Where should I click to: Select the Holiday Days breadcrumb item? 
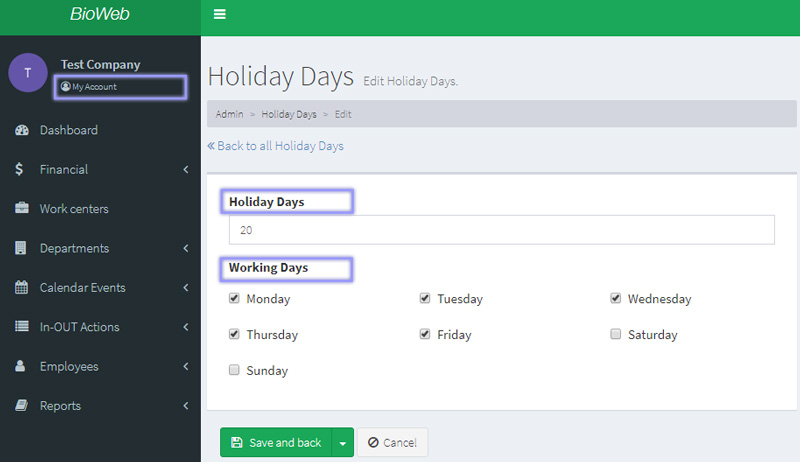tap(289, 114)
